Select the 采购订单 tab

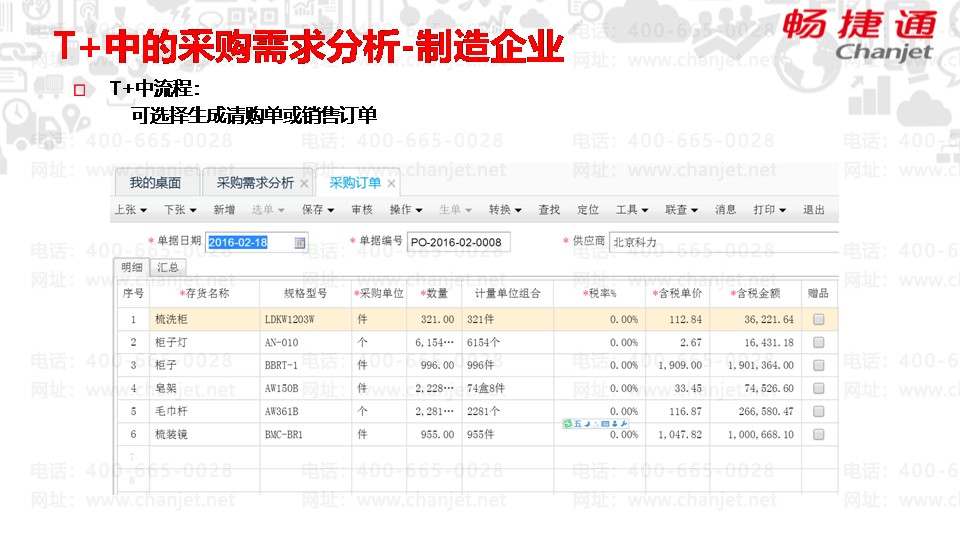(x=355, y=183)
